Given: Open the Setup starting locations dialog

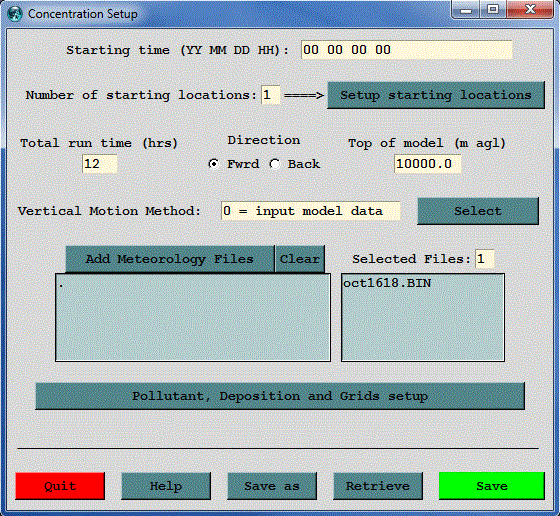Looking at the screenshot, I should coord(436,95).
